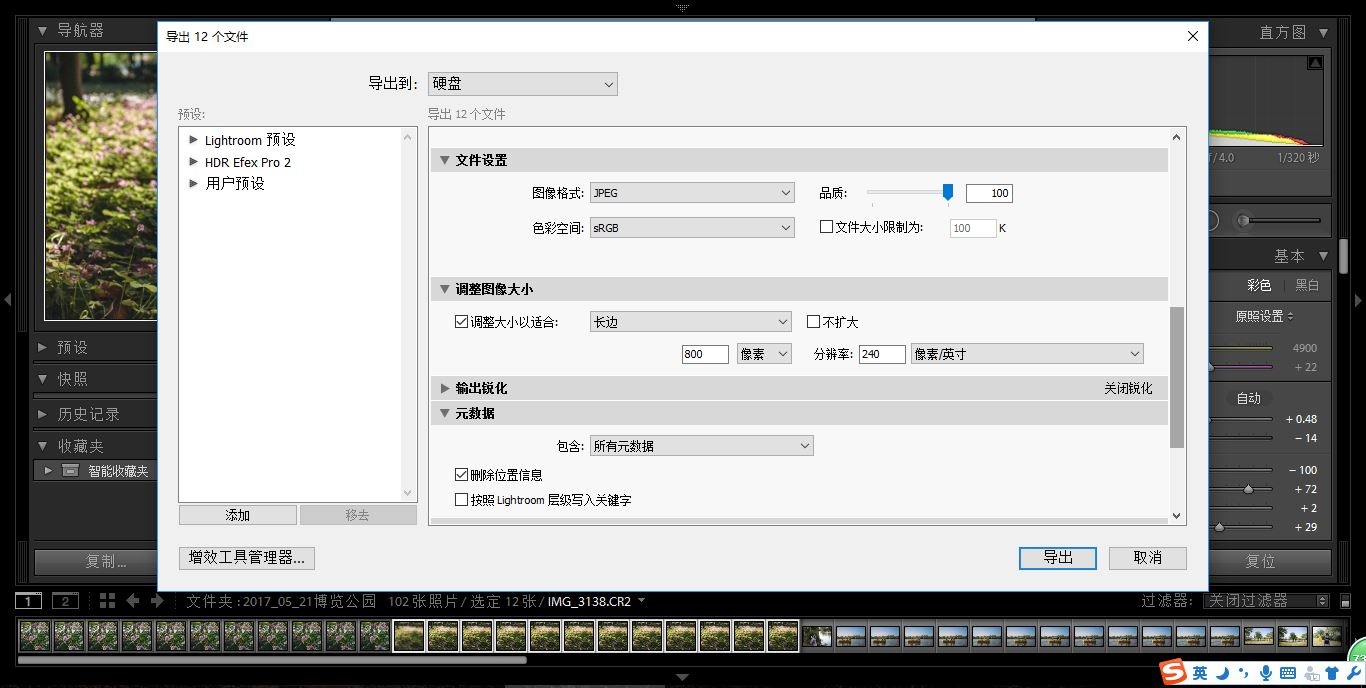This screenshot has width=1366, height=688.
Task: Open 增效工具管理器 plugin manager
Action: pyautogui.click(x=246, y=560)
